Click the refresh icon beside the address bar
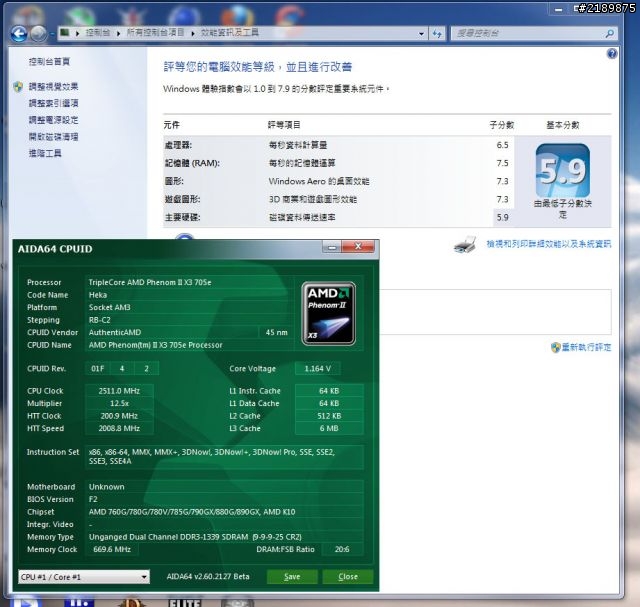This screenshot has height=607, width=640. pyautogui.click(x=437, y=33)
